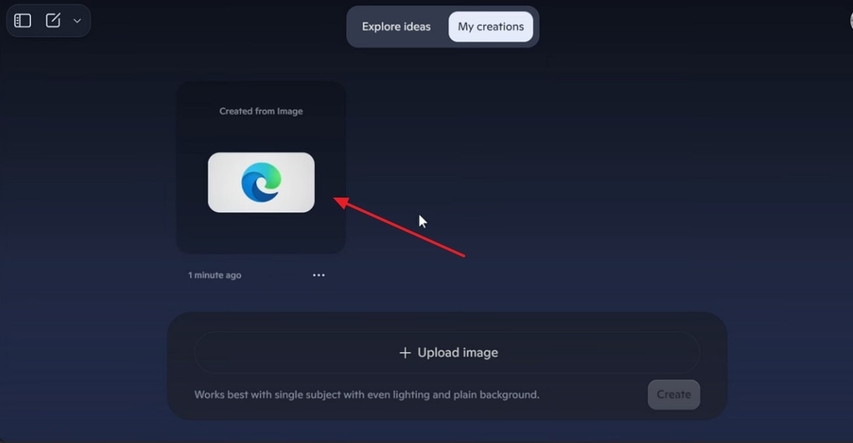853x443 pixels.
Task: Switch to Explore ideas tab
Action: 396,27
